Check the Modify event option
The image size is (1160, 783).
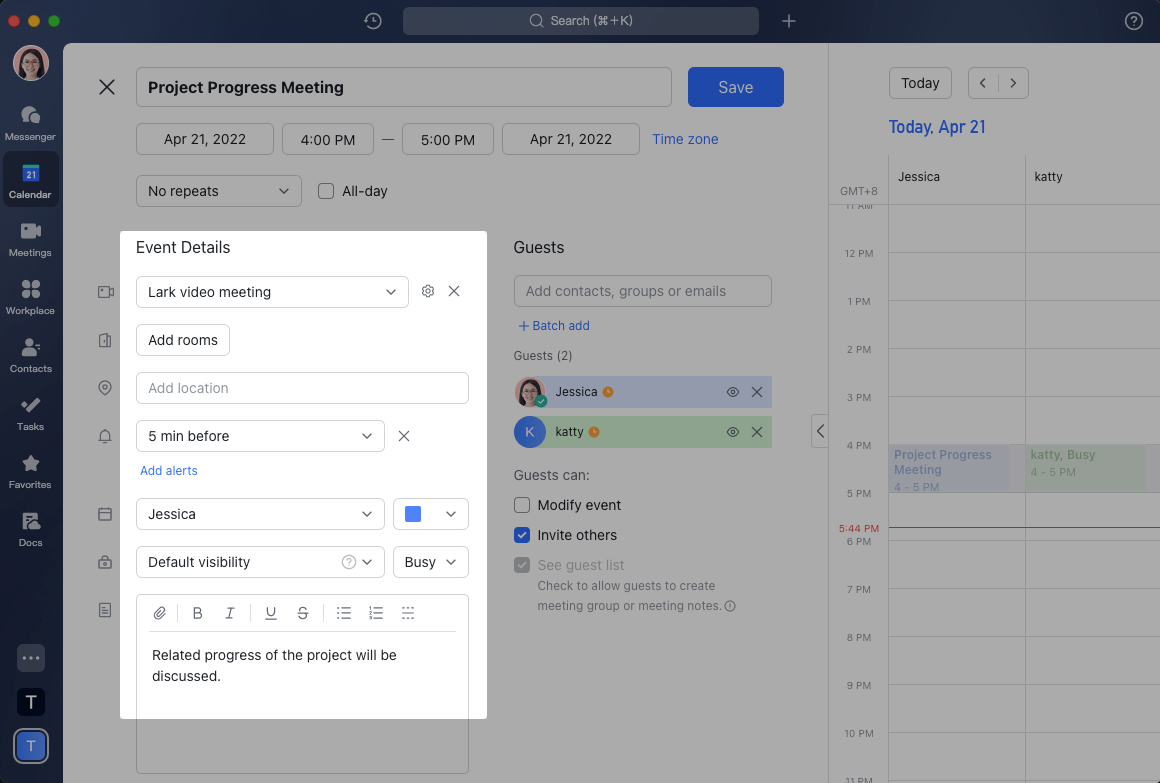tap(522, 505)
